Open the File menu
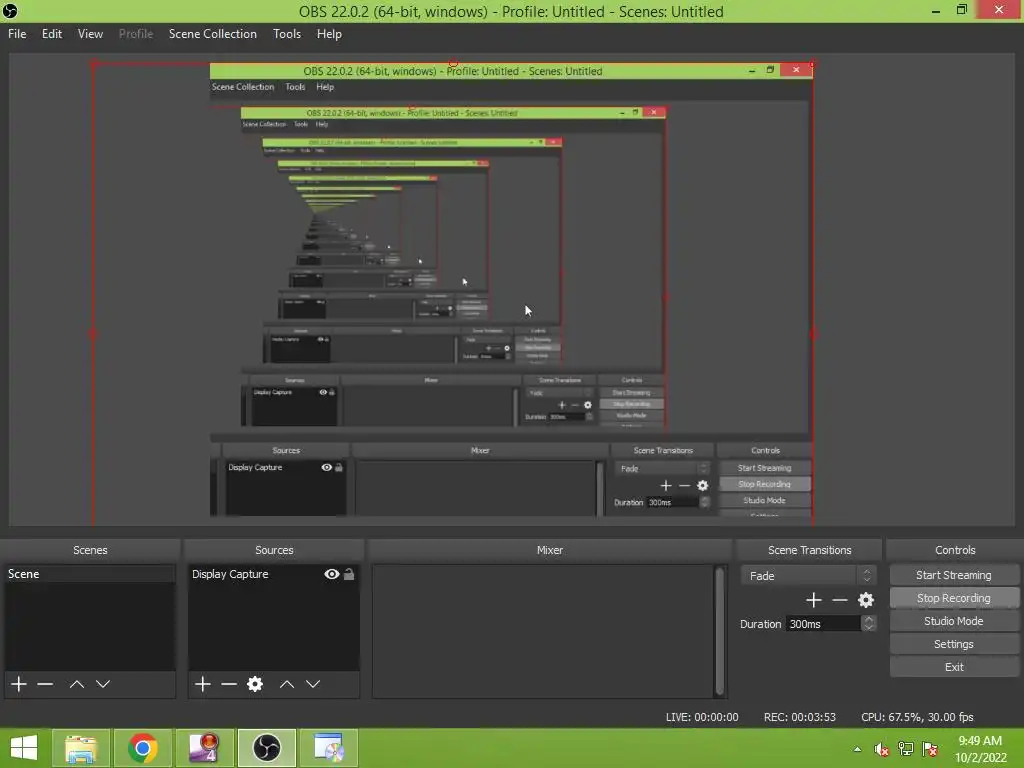This screenshot has width=1024, height=768. click(x=17, y=34)
